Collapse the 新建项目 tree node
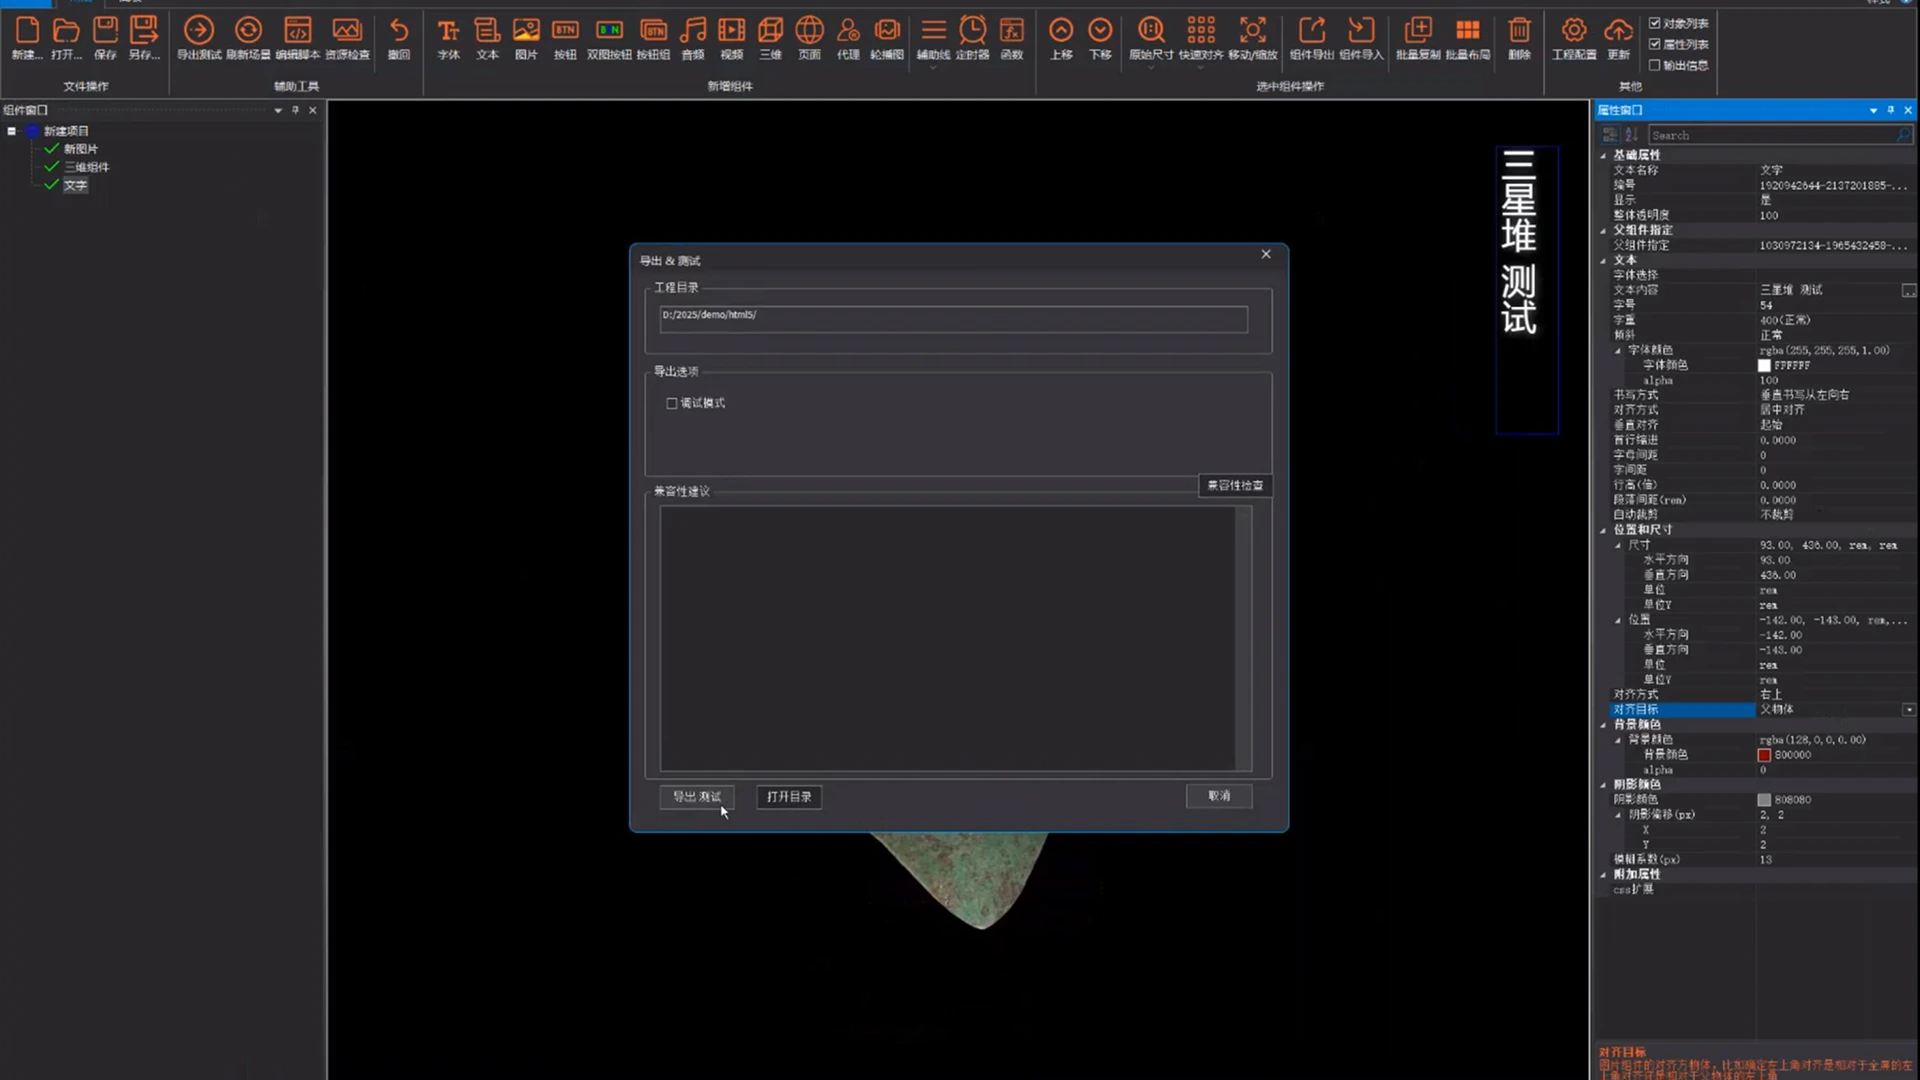1920x1080 pixels. (12, 131)
